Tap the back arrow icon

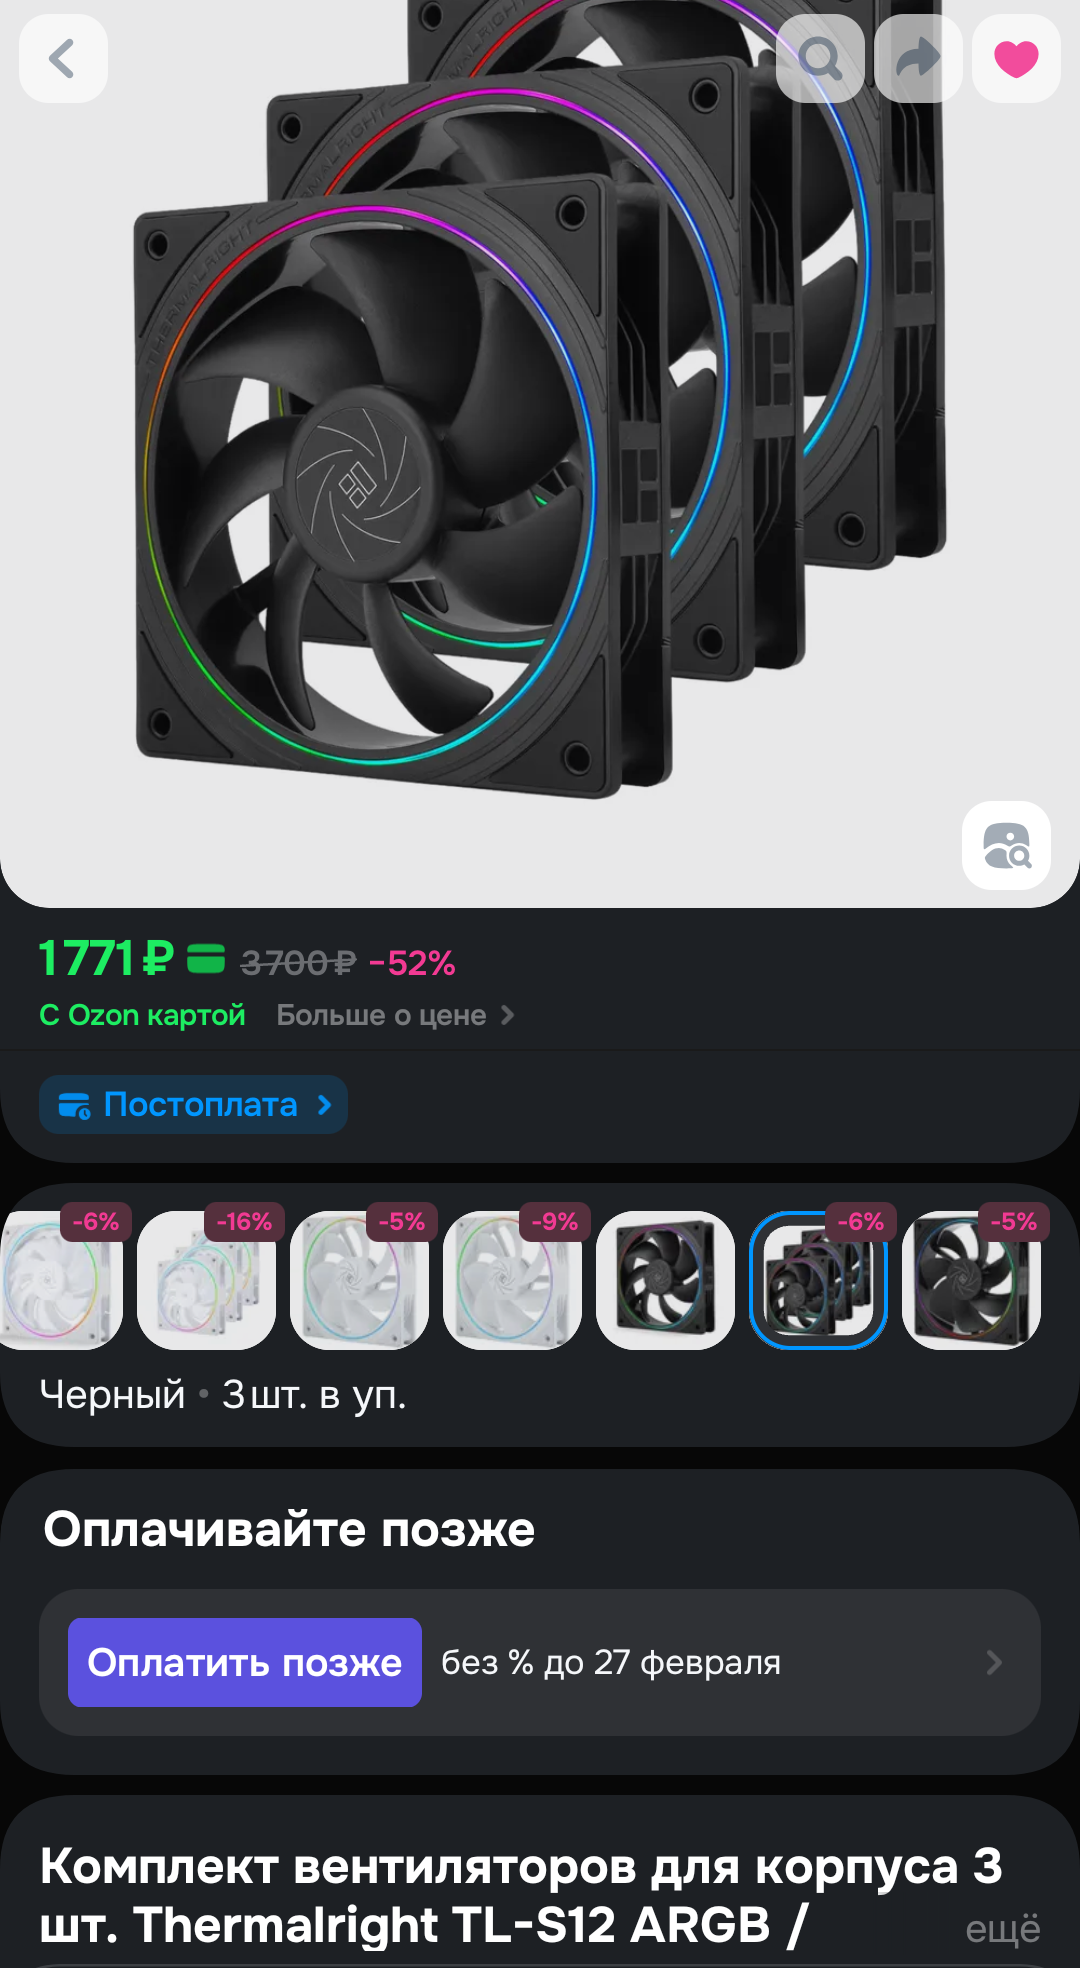pos(63,58)
